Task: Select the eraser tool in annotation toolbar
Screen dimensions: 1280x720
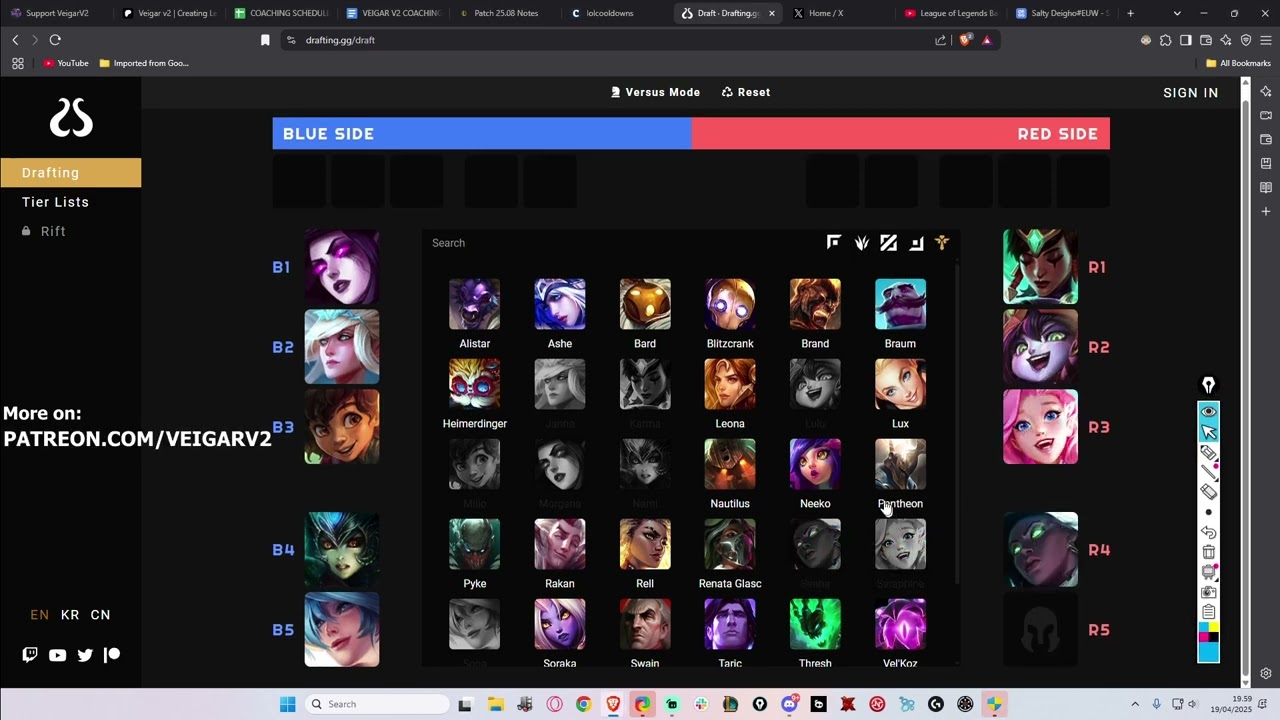Action: (1208, 492)
